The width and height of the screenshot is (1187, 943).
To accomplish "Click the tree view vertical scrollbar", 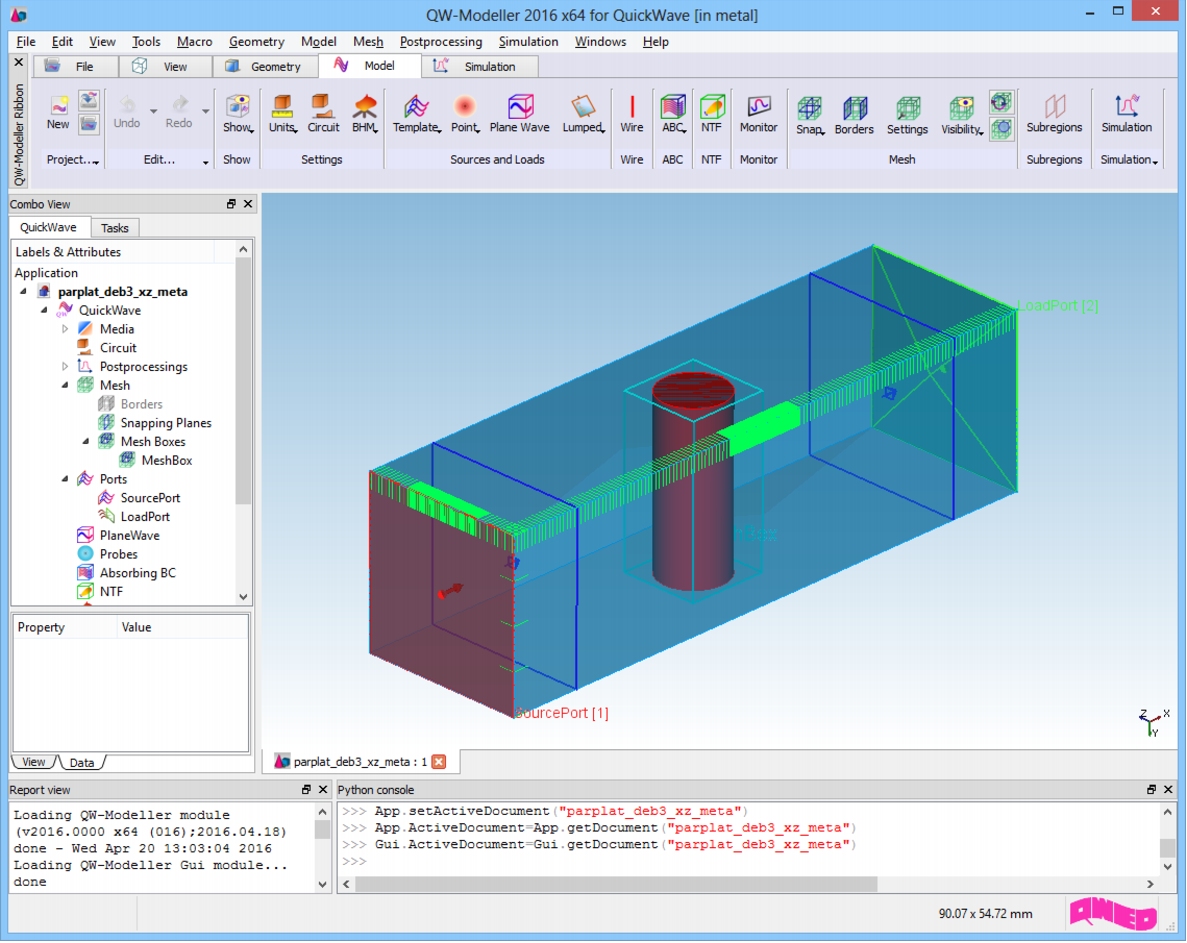I will (243, 381).
